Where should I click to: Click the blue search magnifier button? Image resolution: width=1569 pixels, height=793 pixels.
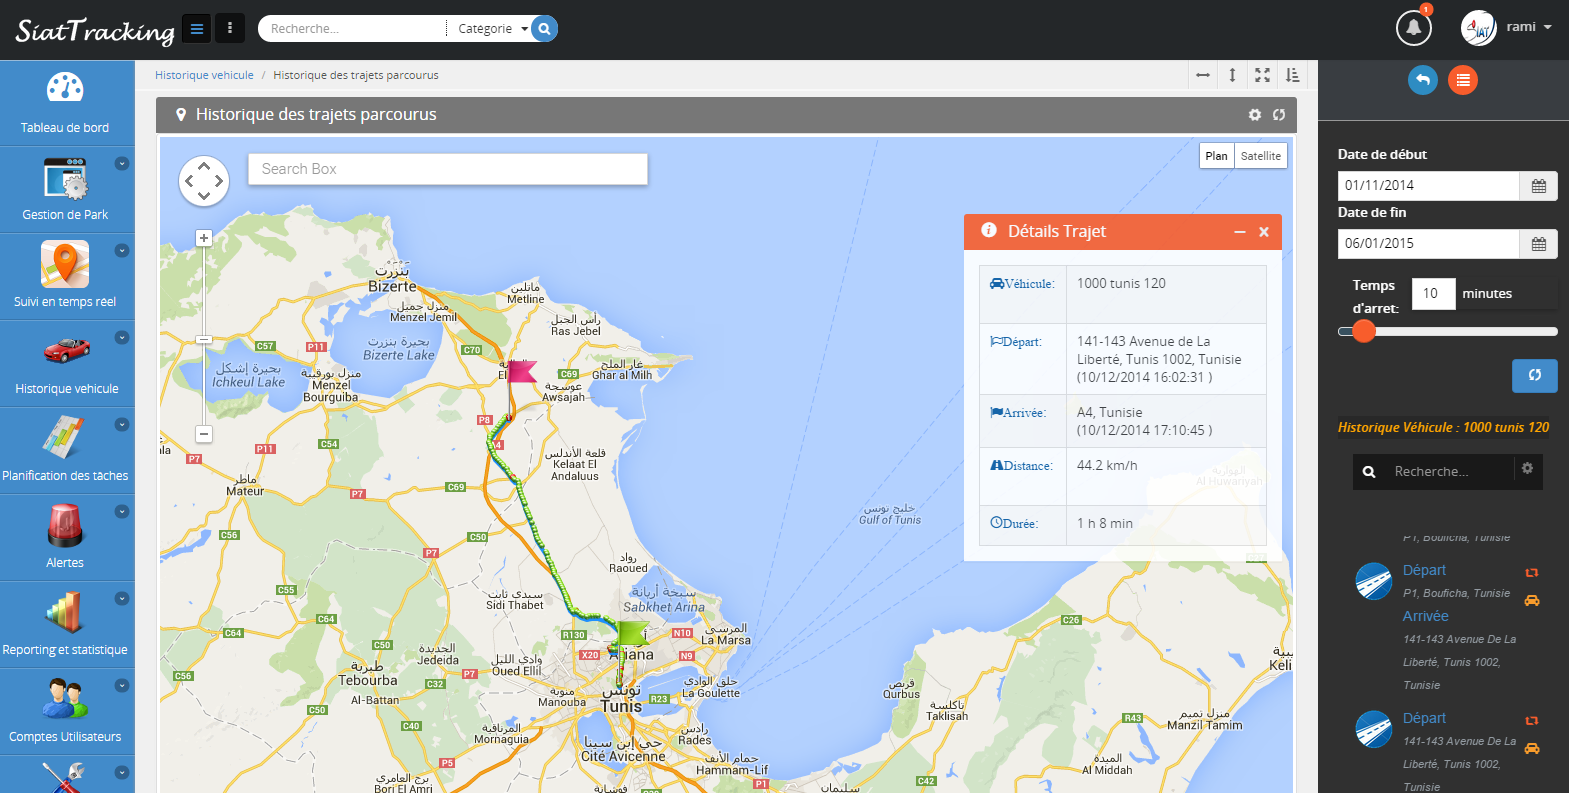coord(544,29)
